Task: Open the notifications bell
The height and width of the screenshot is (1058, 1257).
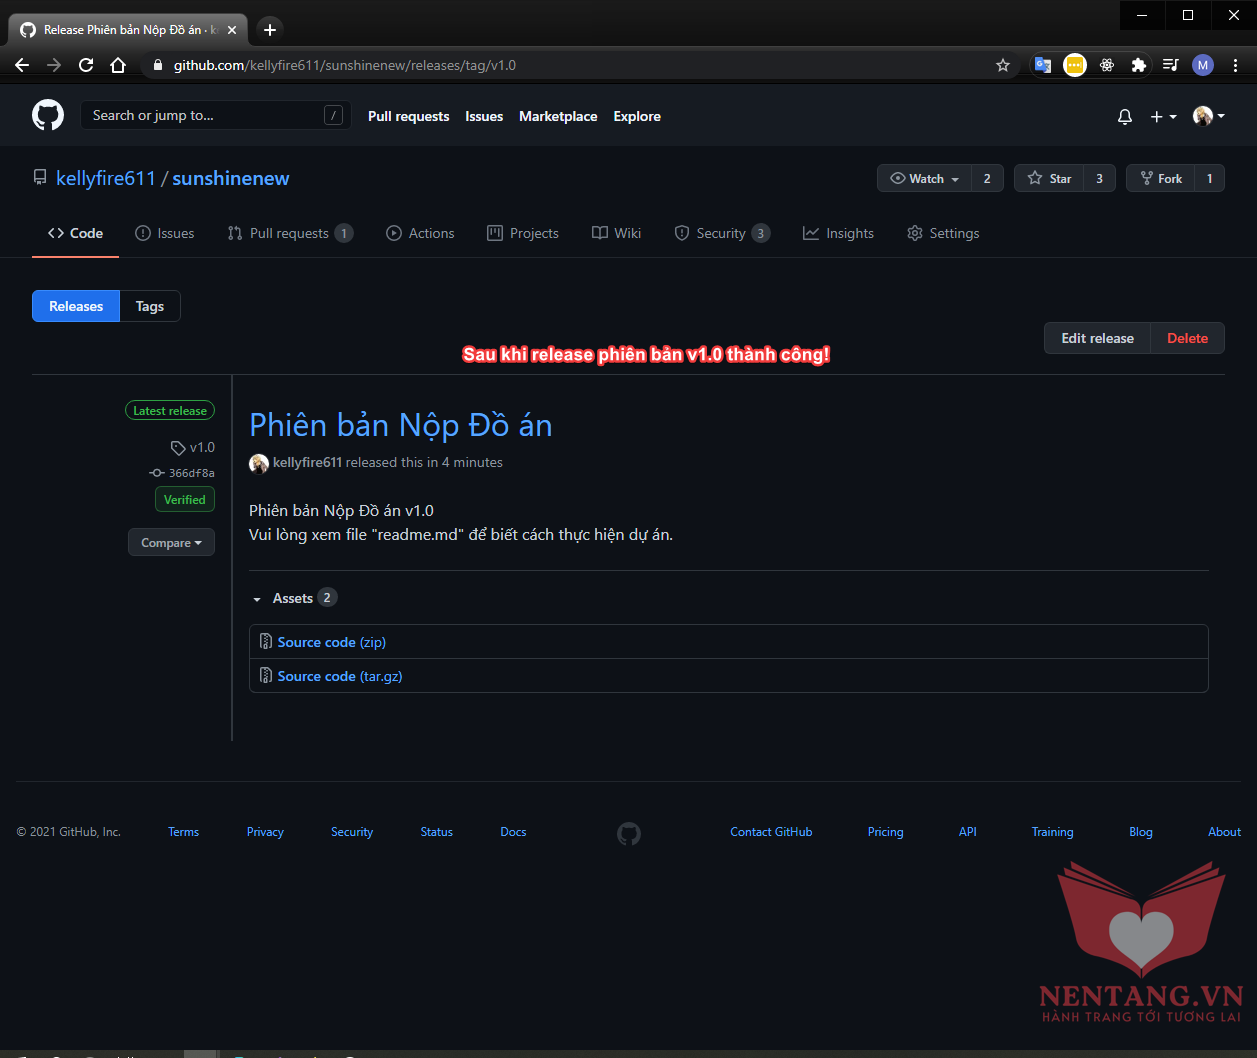Action: click(x=1125, y=117)
